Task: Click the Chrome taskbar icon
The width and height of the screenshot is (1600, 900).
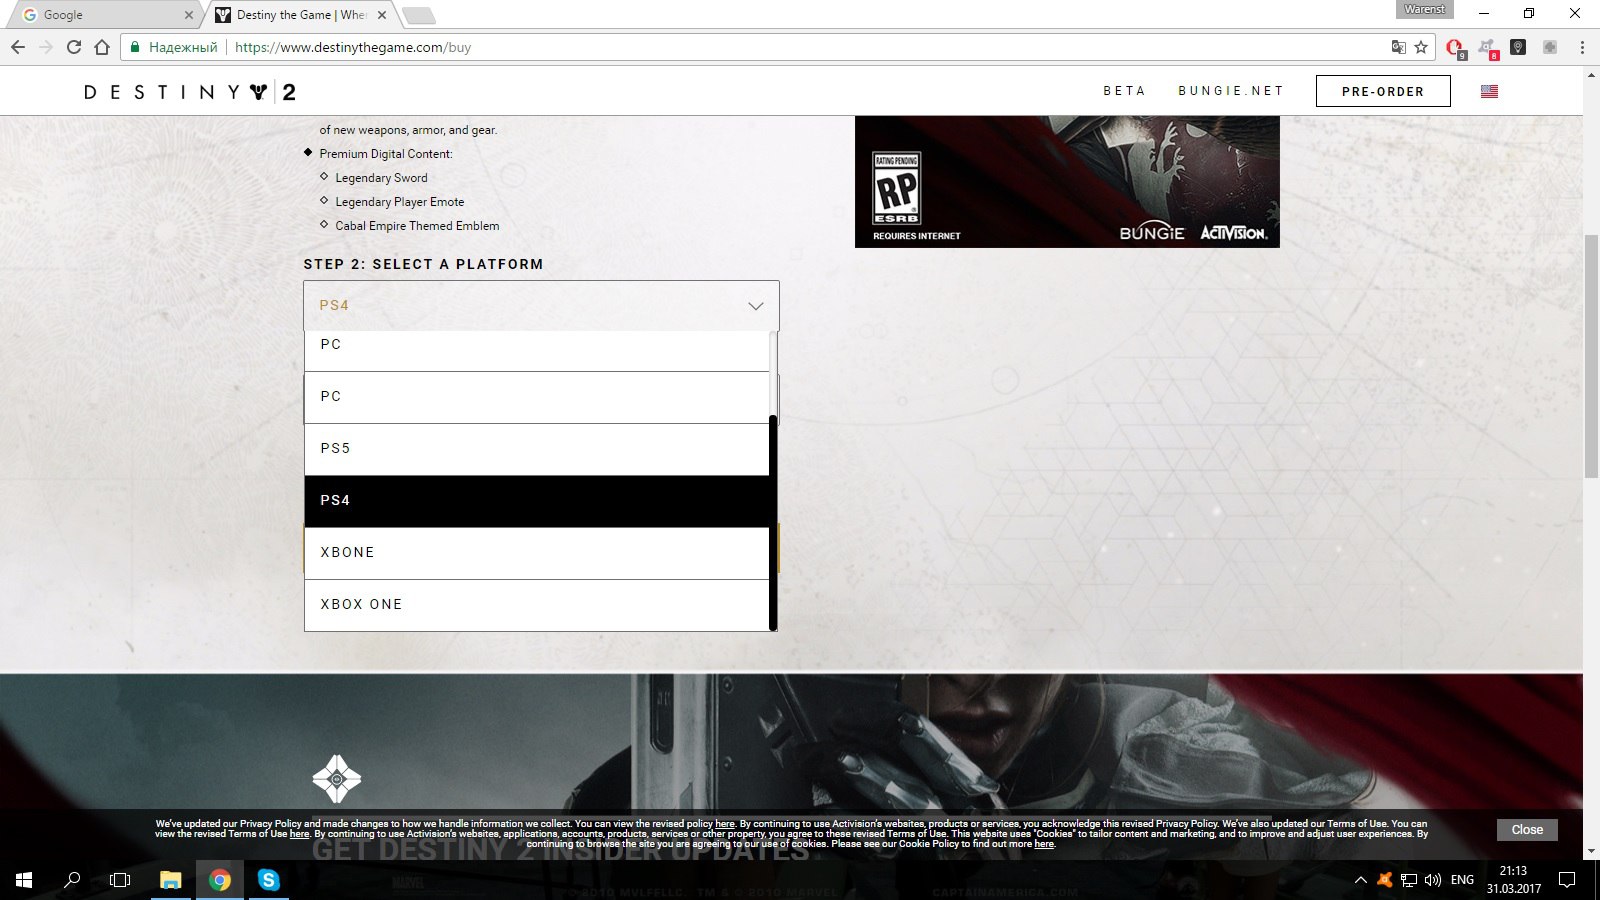Action: [x=220, y=880]
